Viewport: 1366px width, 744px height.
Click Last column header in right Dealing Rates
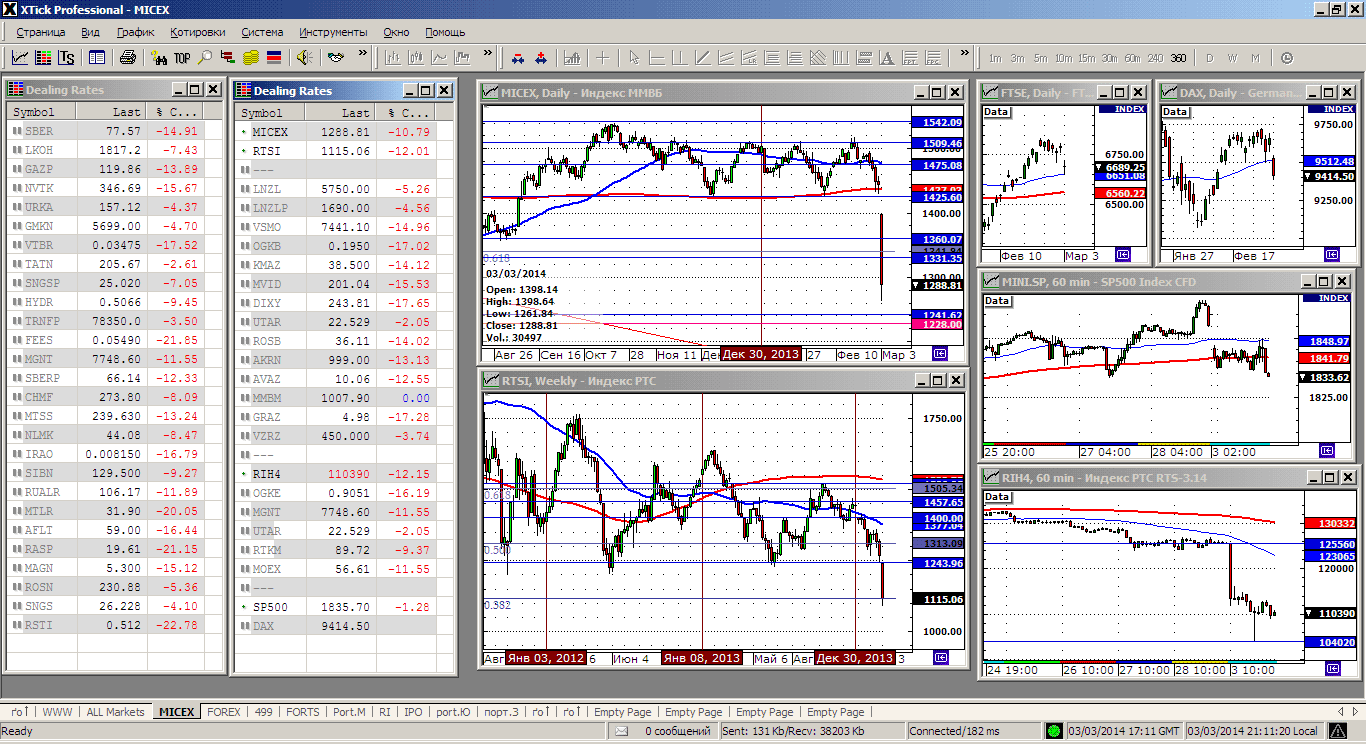(341, 113)
